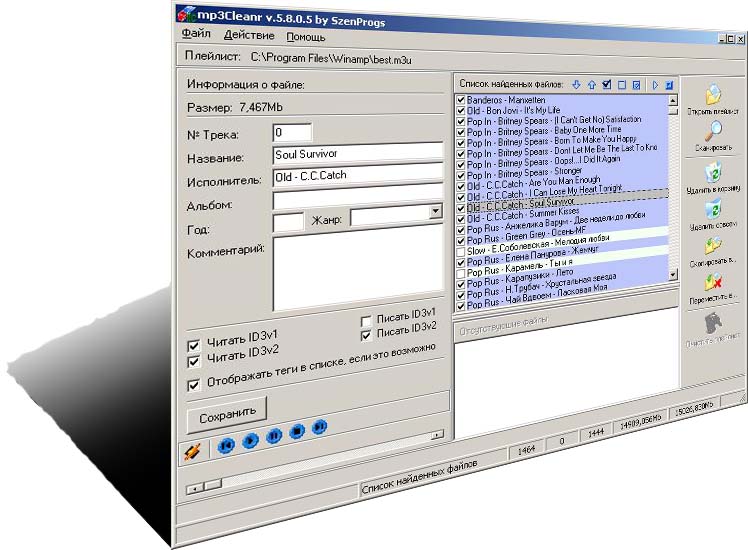
Task: Click the status bar value 1464
Action: coord(527,451)
